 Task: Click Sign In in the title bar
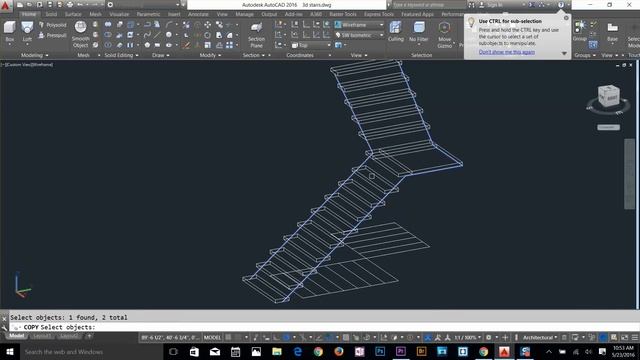click(x=491, y=5)
